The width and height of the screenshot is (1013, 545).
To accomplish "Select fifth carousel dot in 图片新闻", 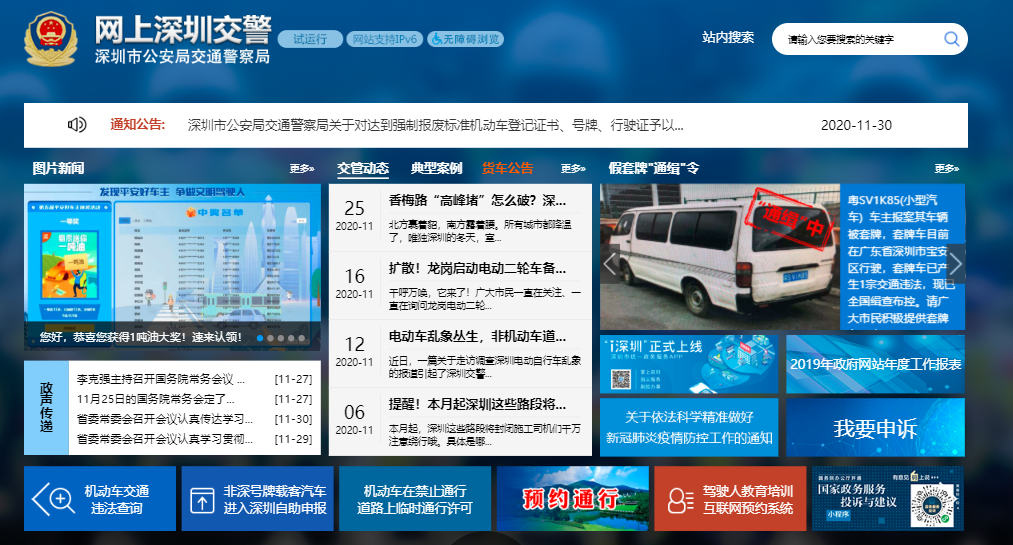I will (301, 338).
